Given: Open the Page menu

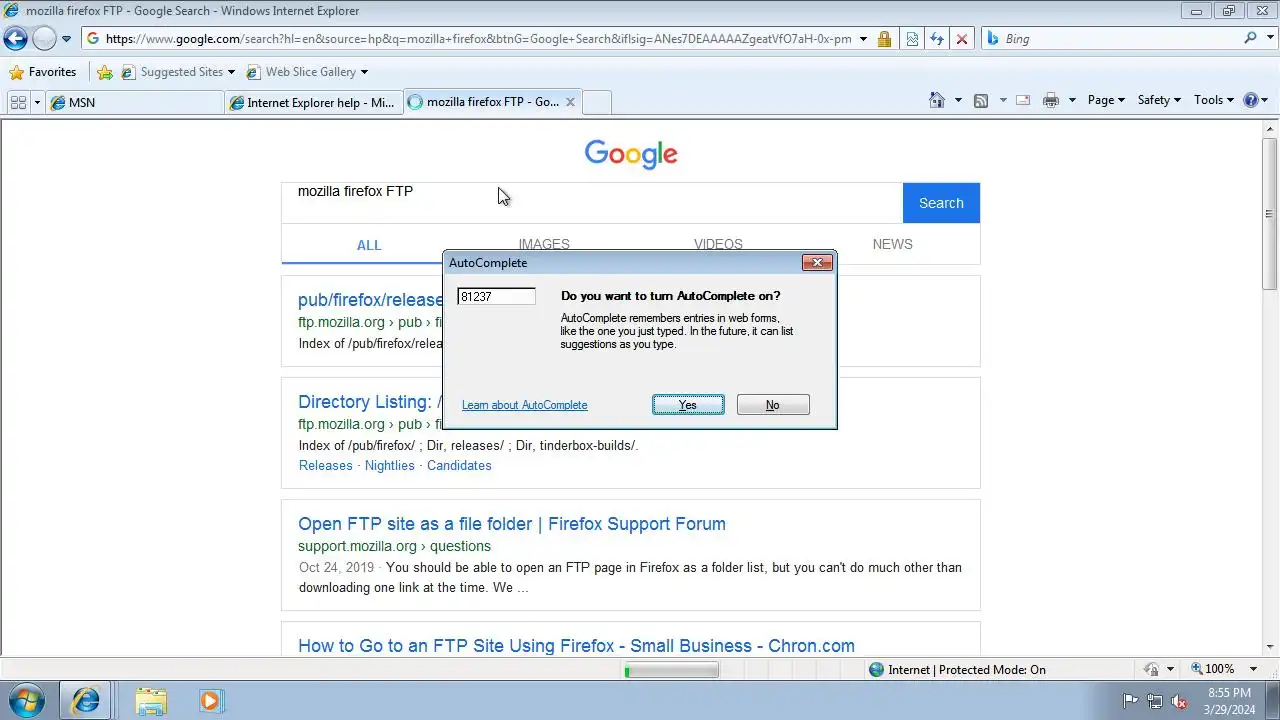Looking at the screenshot, I should (1106, 100).
